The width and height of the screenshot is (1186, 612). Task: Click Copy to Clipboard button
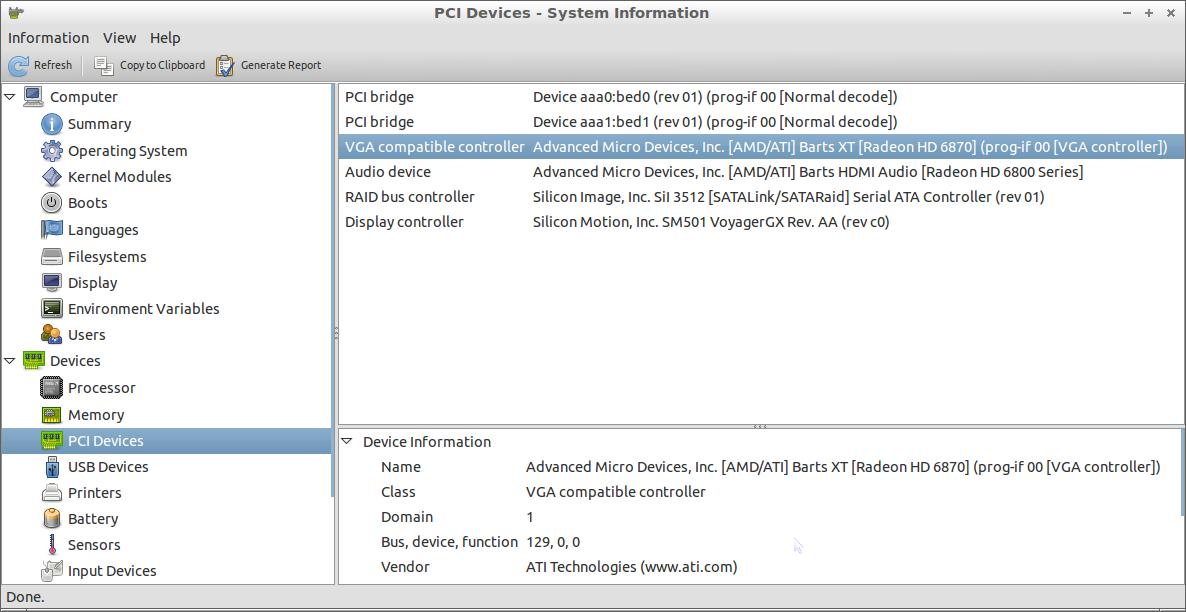pyautogui.click(x=150, y=65)
